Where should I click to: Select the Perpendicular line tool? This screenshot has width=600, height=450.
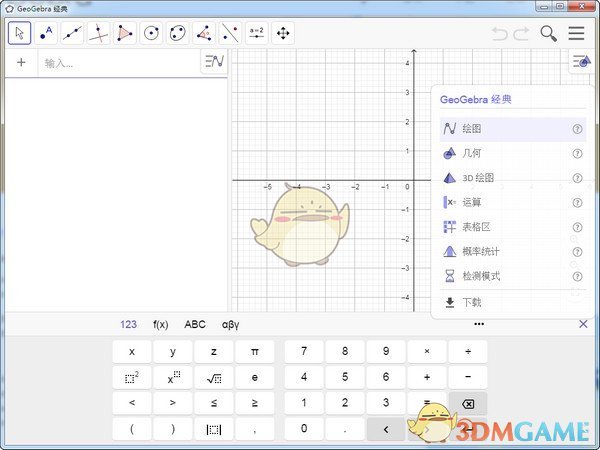click(x=99, y=33)
